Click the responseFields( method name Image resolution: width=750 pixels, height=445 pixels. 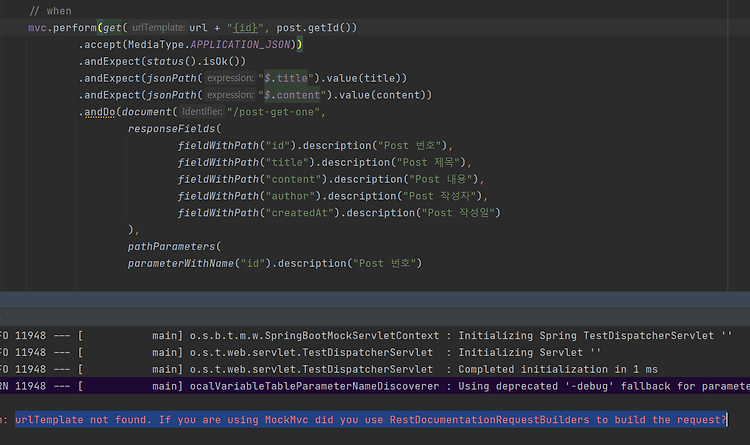coord(174,129)
